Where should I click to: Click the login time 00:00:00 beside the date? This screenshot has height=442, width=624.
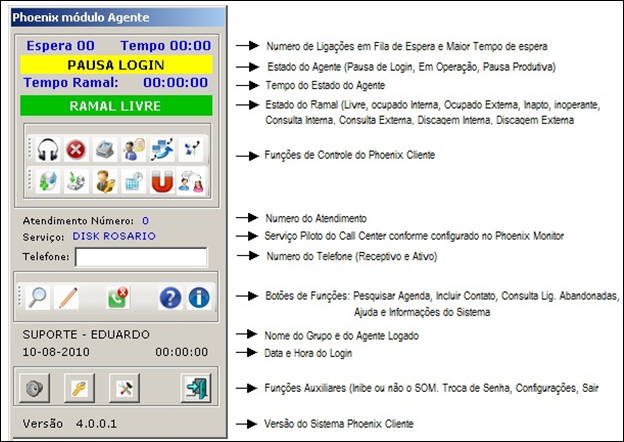pos(182,352)
